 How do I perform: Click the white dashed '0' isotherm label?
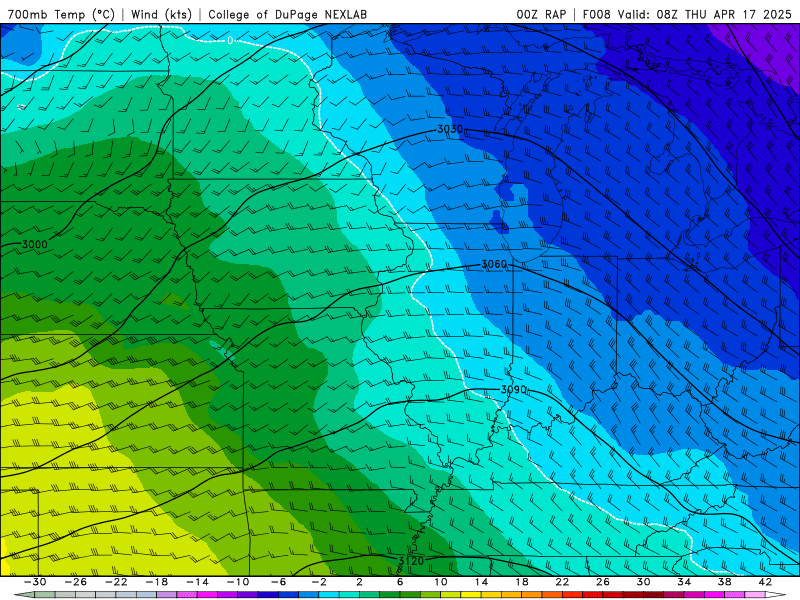230,40
